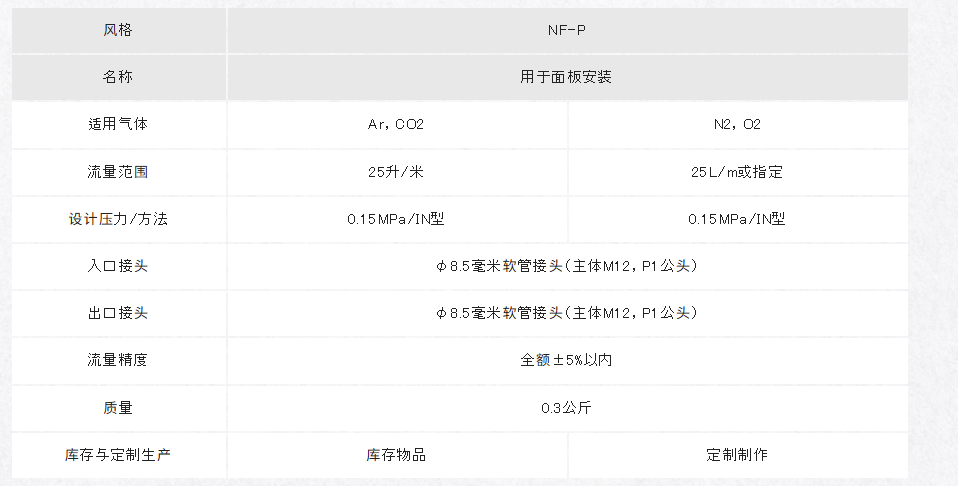Click the 适用气体 row label
This screenshot has width=958, height=486.
[x=119, y=124]
